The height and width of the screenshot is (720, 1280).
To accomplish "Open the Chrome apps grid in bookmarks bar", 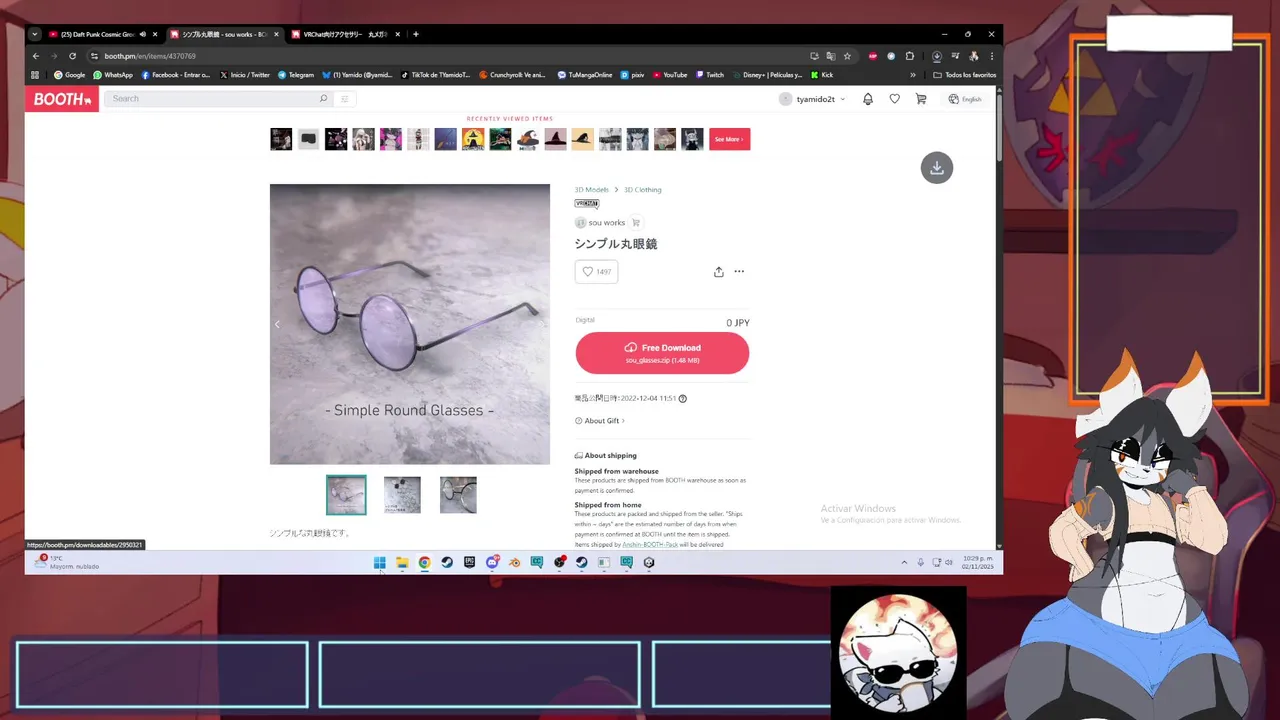I will [x=35, y=75].
